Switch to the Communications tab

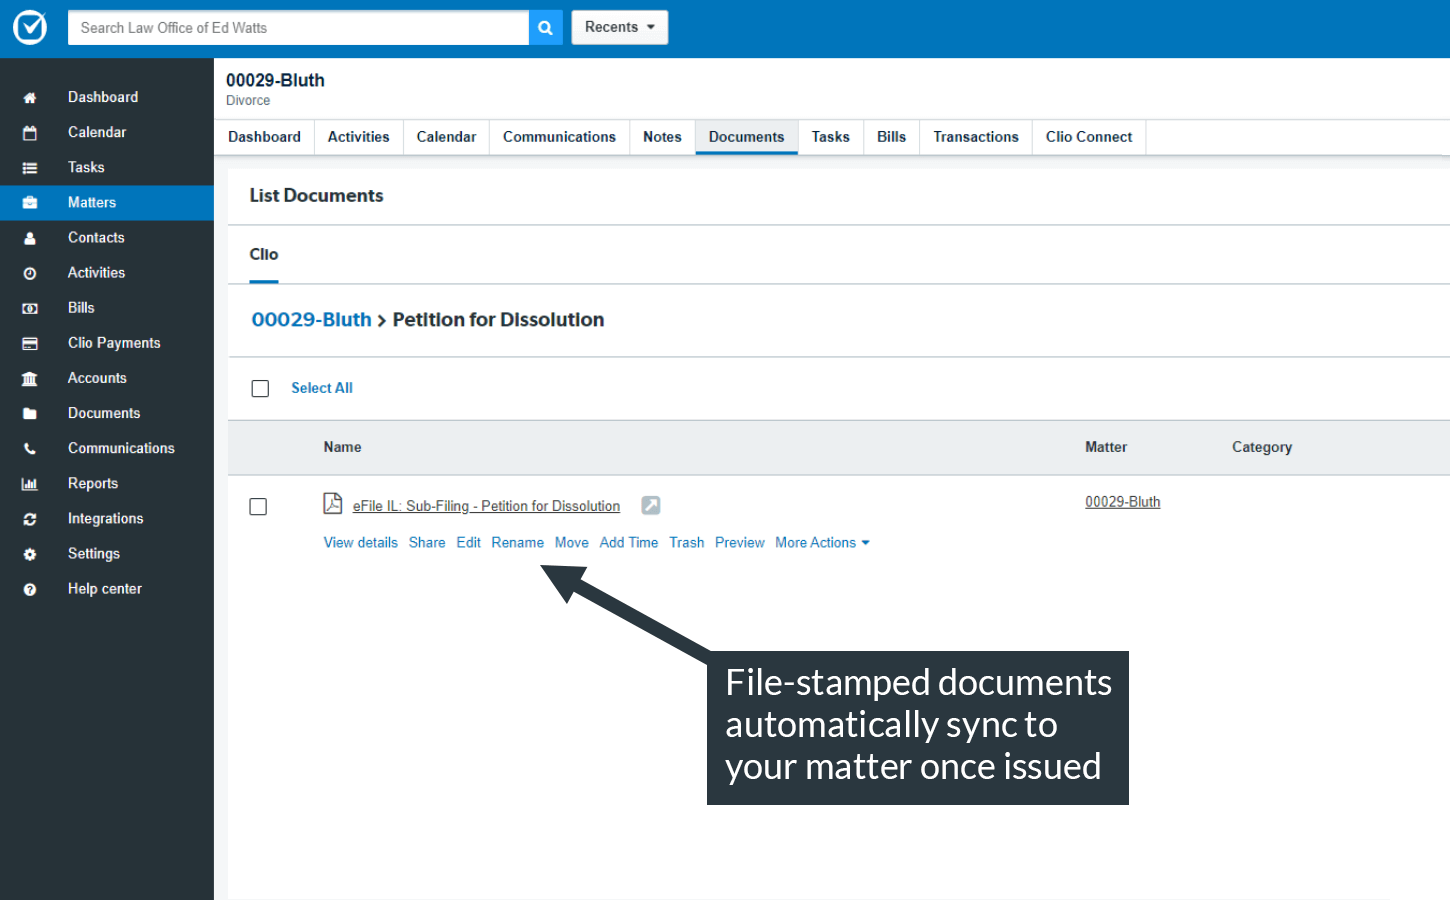click(559, 137)
